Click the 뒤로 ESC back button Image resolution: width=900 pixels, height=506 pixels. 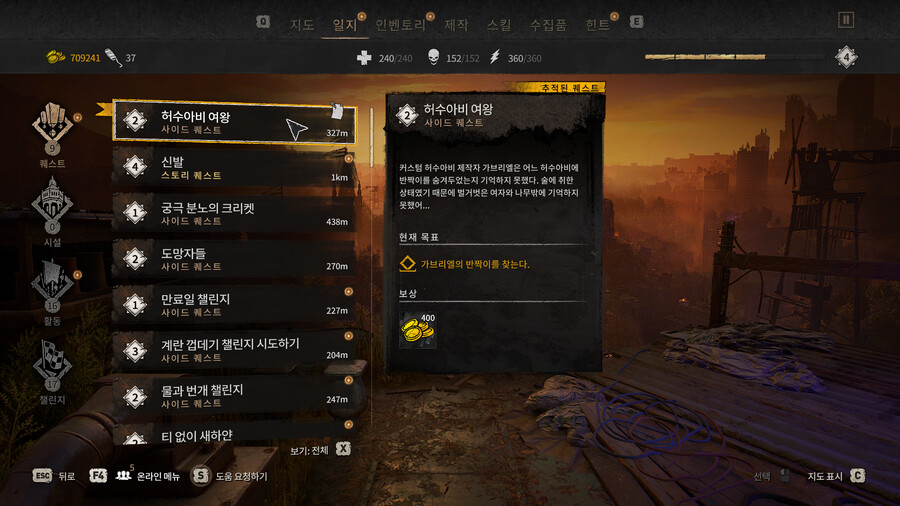54,476
